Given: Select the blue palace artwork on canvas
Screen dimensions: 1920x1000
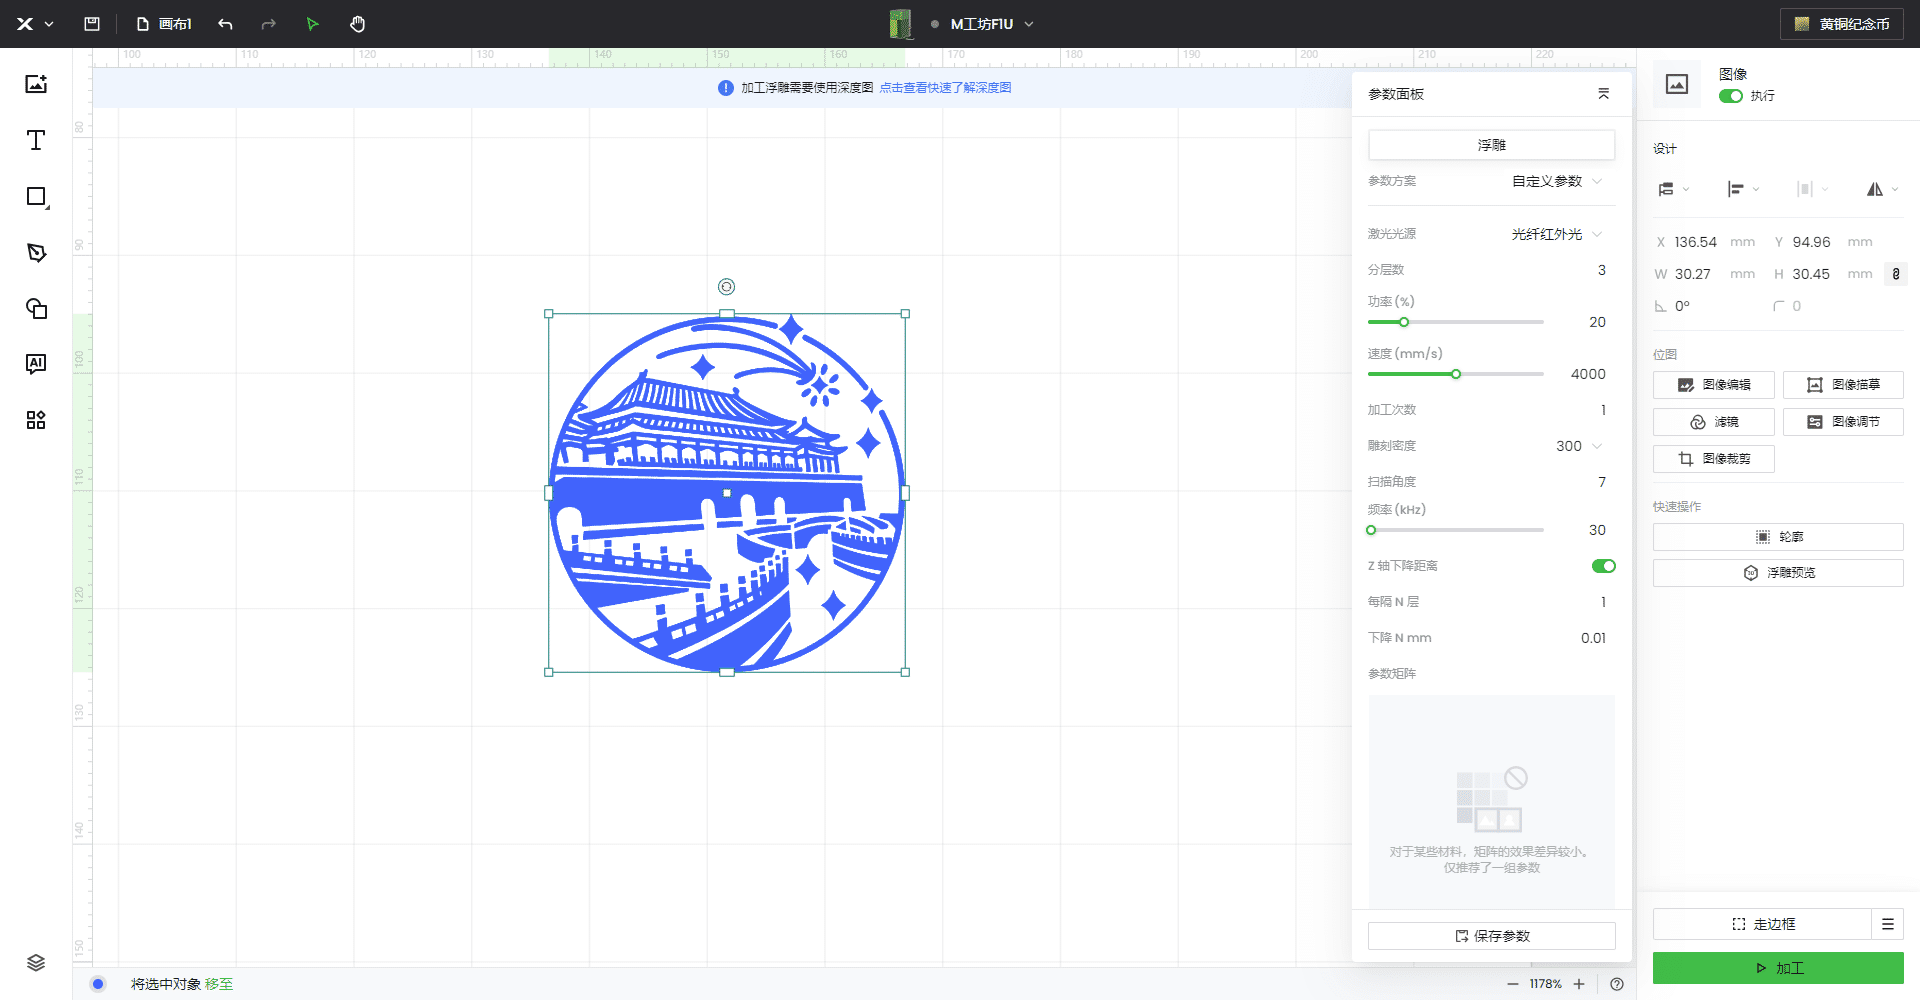Looking at the screenshot, I should (x=727, y=493).
